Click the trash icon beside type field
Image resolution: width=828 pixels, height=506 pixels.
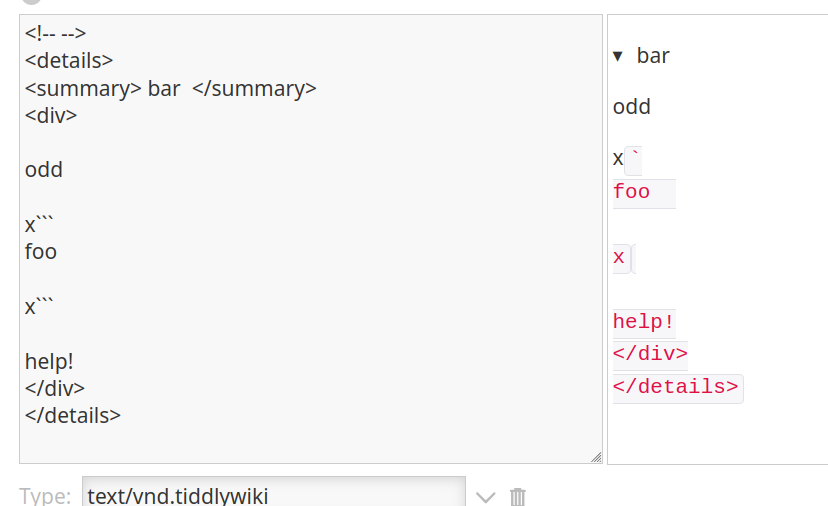517,496
